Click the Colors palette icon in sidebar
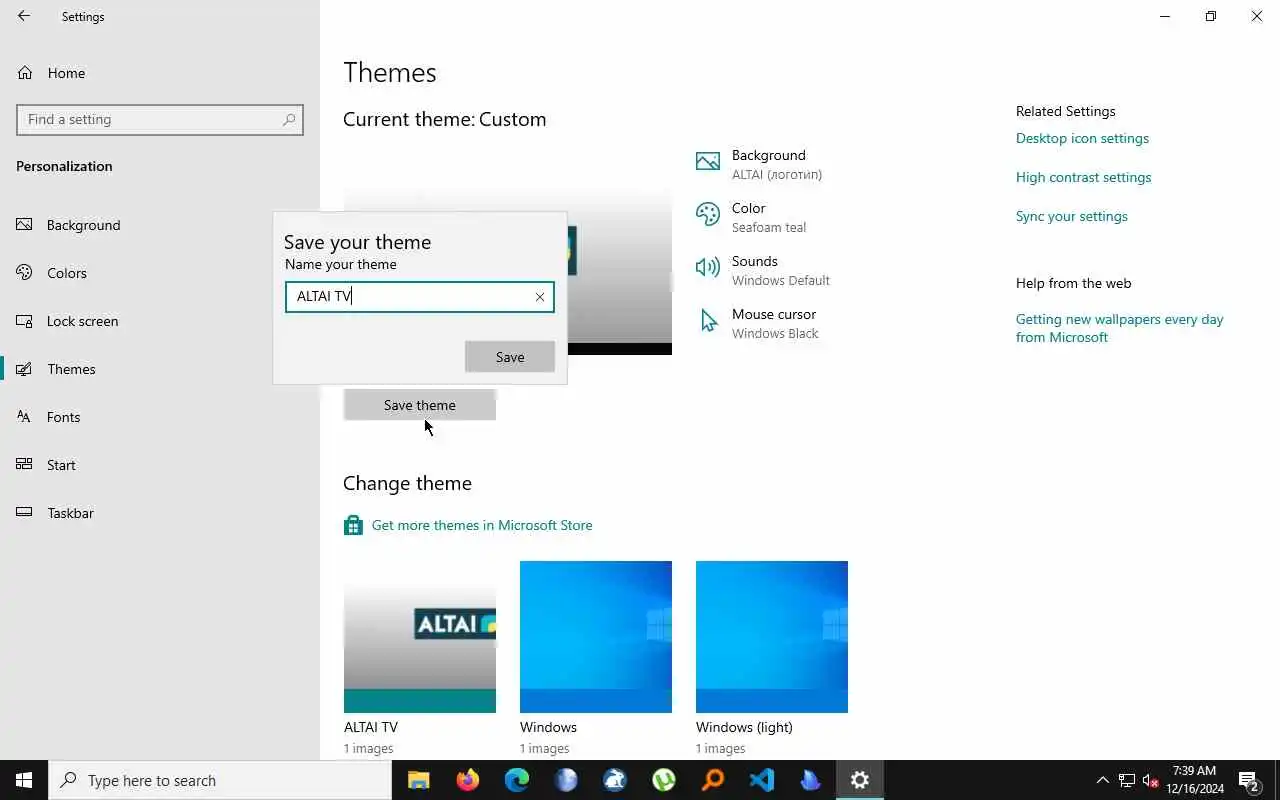 (24, 273)
